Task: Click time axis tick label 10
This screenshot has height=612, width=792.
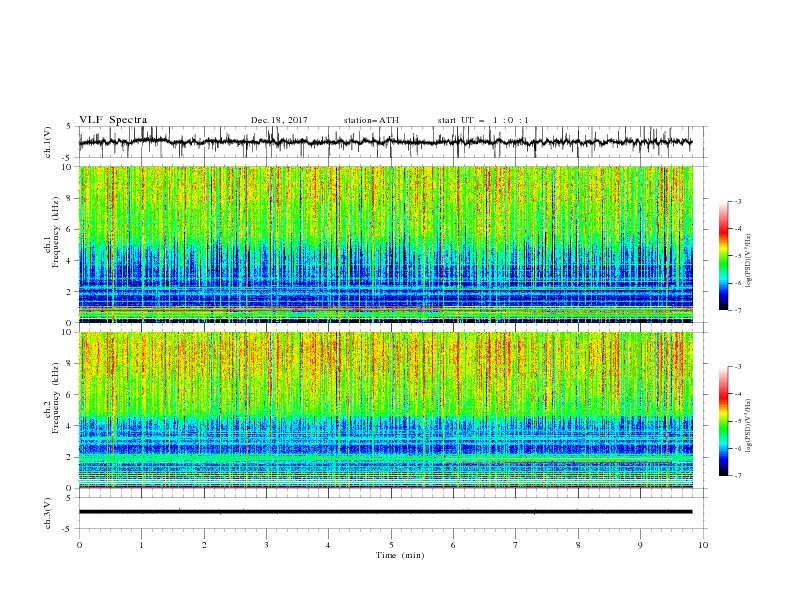Action: click(703, 545)
